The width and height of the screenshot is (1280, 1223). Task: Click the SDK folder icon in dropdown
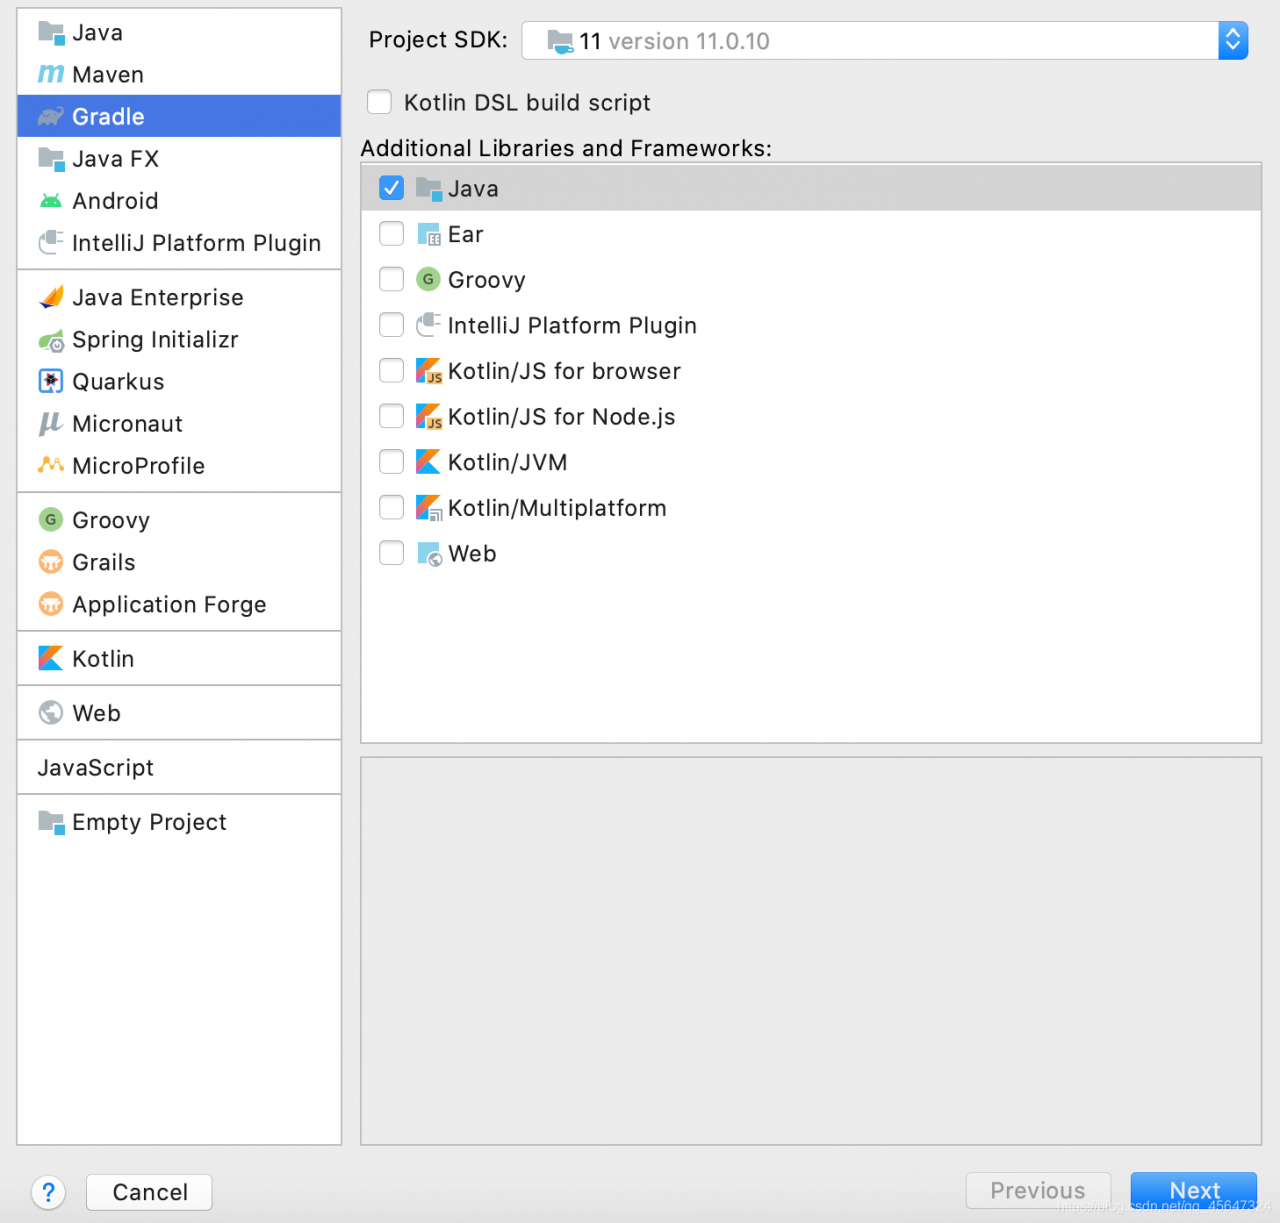(560, 41)
